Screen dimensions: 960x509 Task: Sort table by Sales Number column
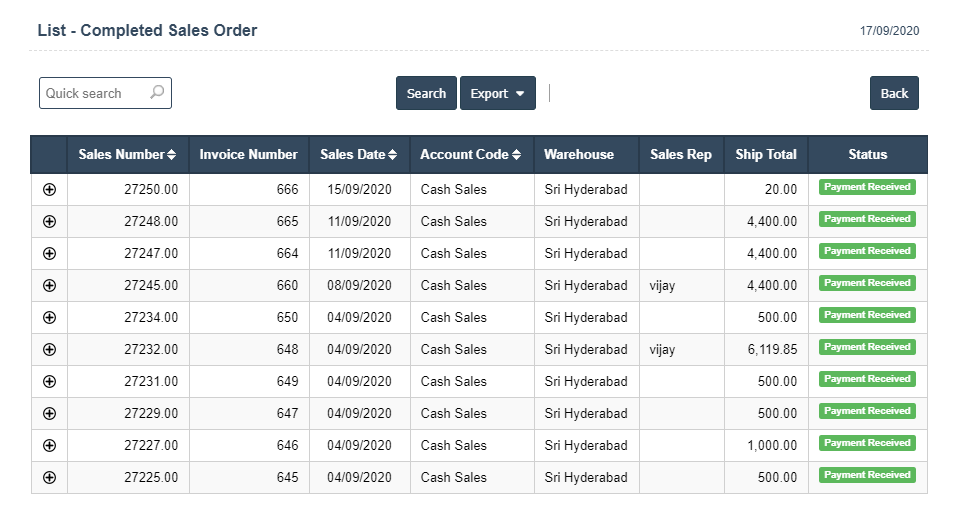(x=127, y=154)
